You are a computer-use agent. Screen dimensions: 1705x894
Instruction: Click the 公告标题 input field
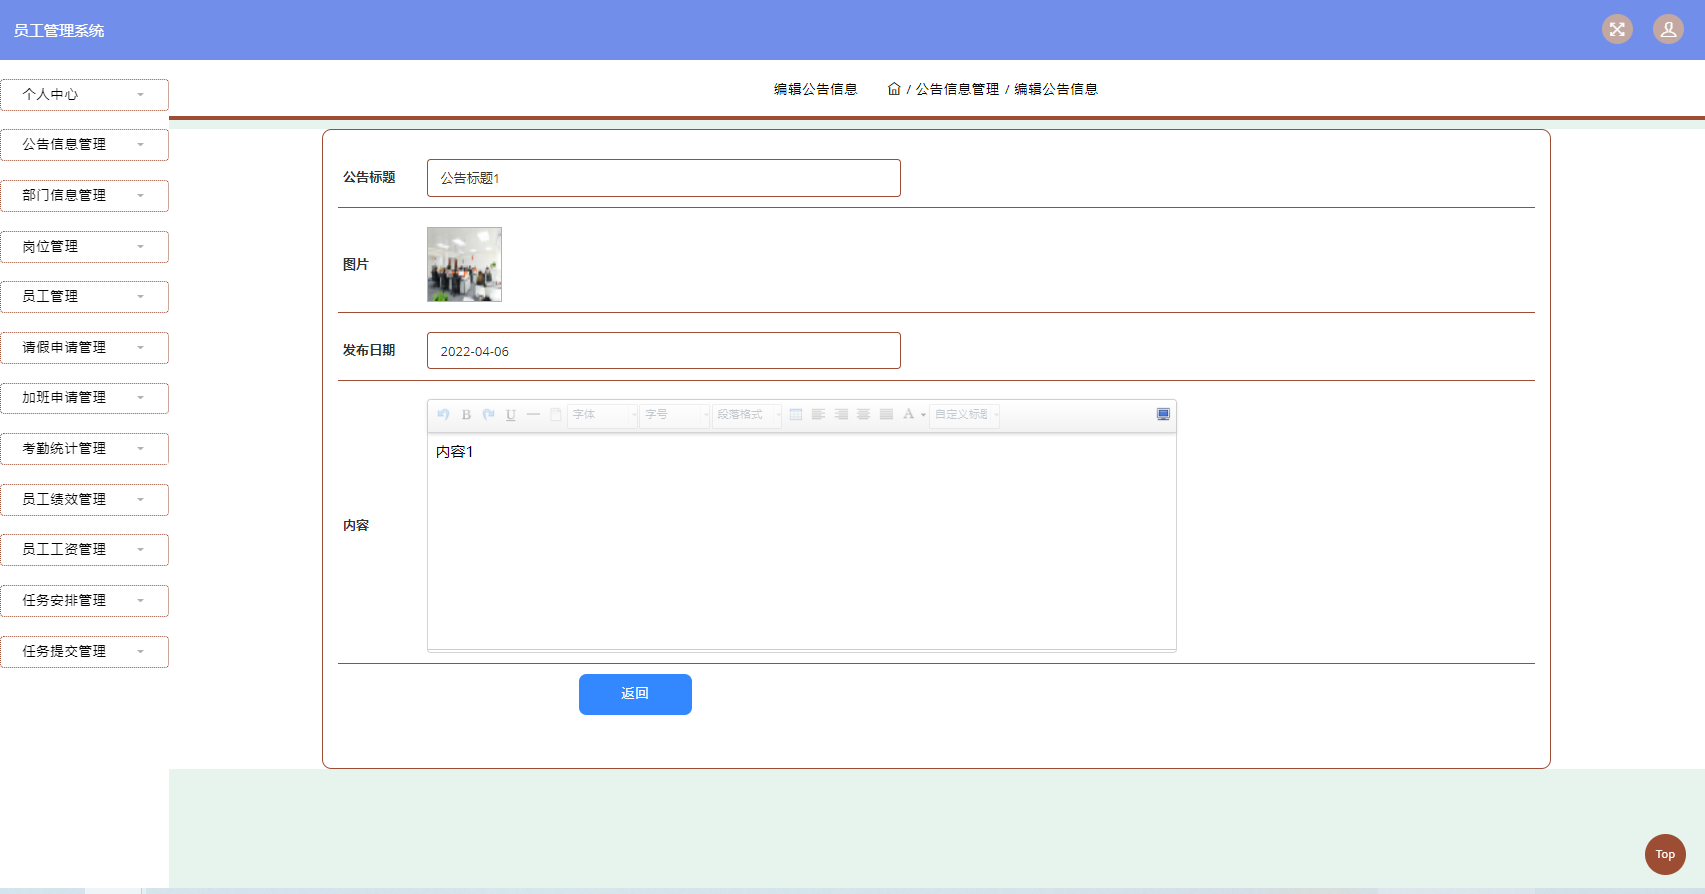point(664,178)
